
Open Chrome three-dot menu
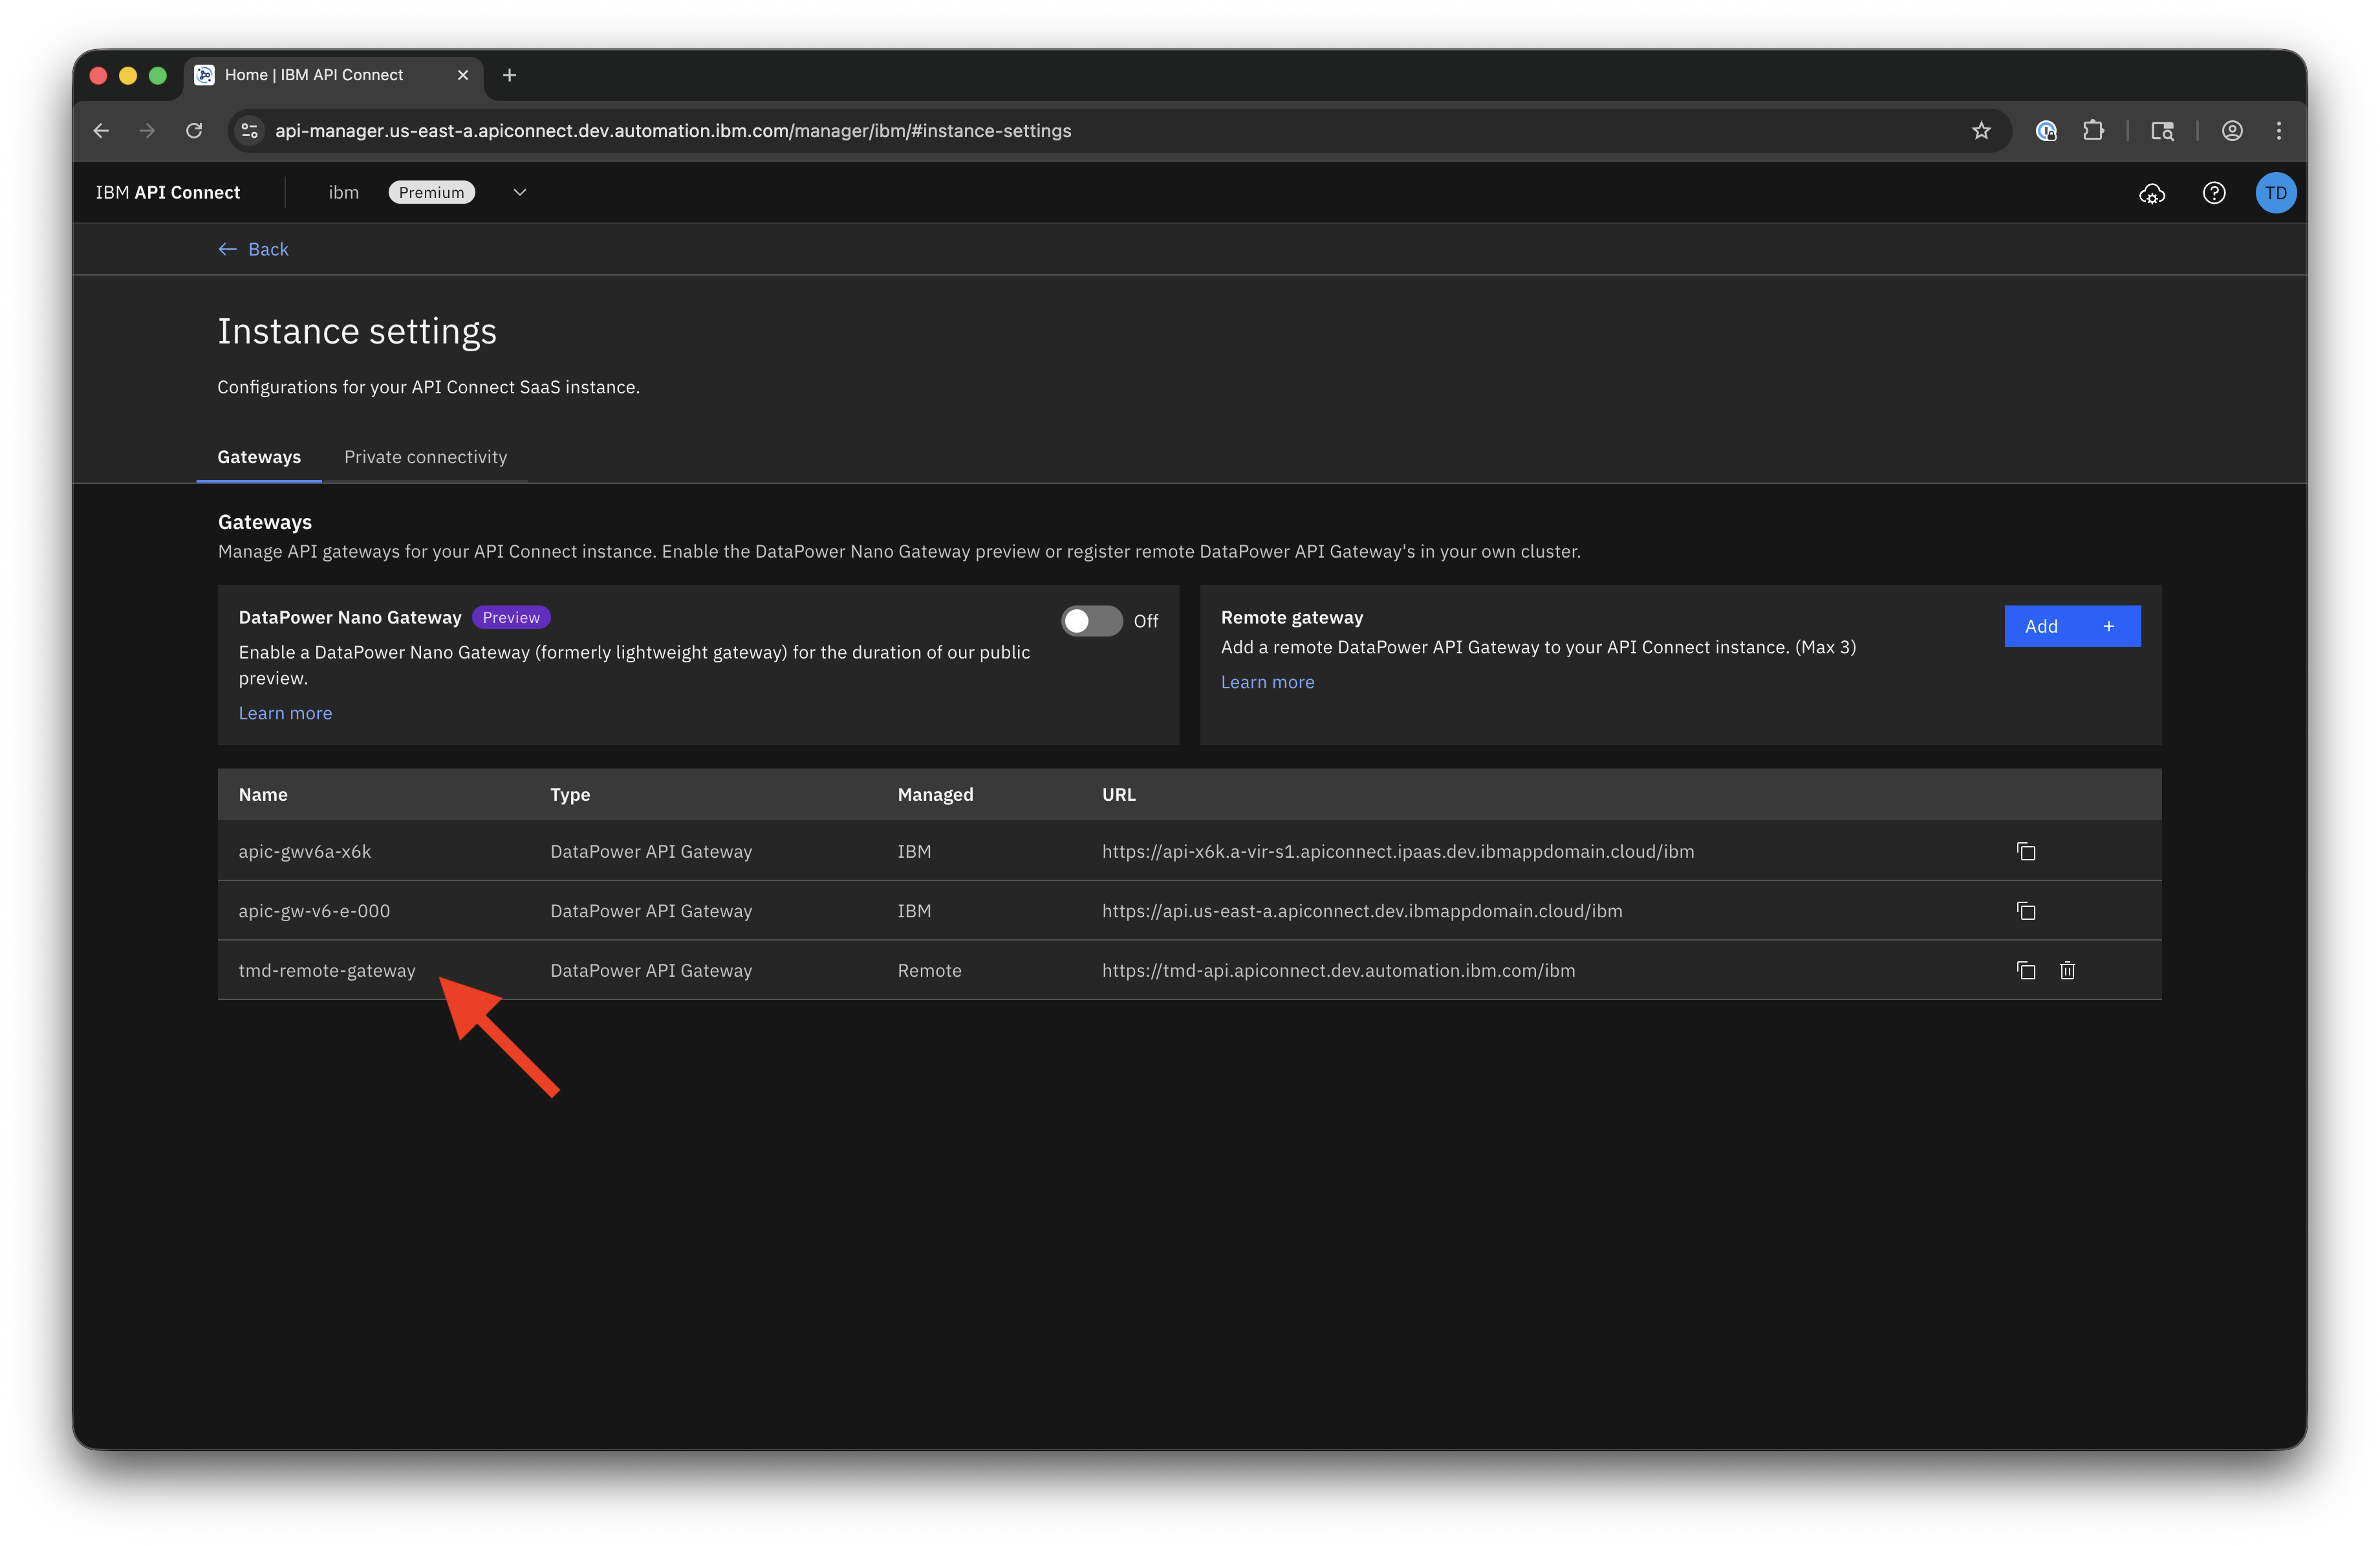2279,131
